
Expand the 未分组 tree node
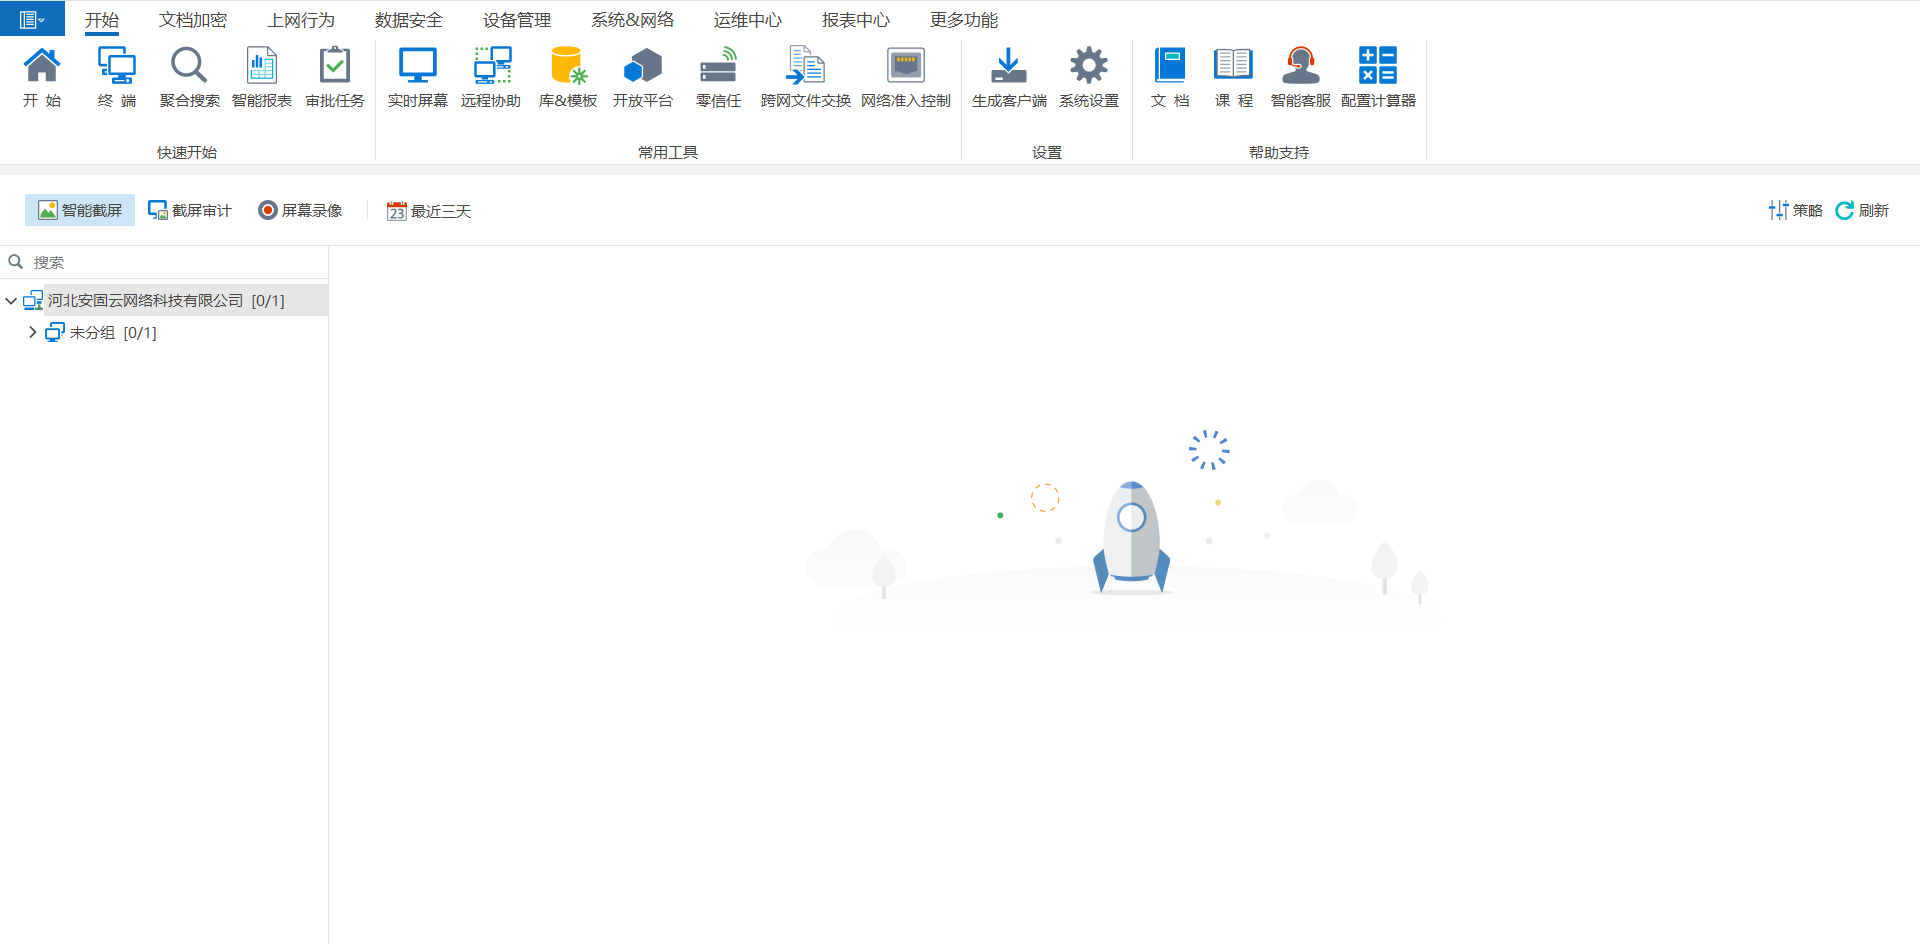[32, 332]
